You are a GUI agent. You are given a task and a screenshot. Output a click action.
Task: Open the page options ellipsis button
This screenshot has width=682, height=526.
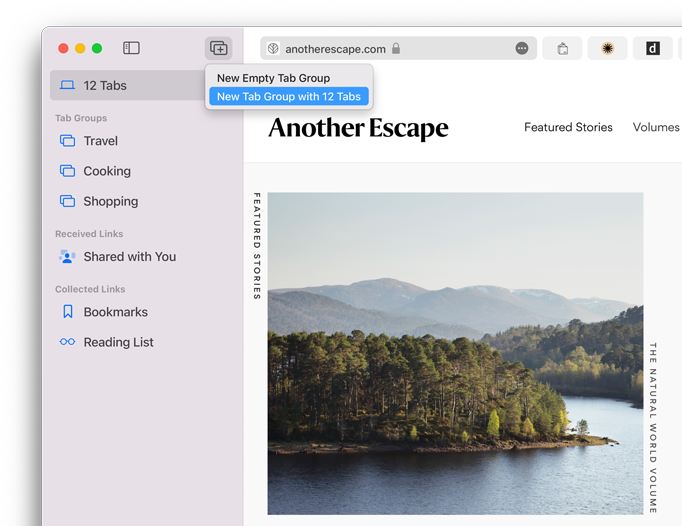click(x=522, y=48)
